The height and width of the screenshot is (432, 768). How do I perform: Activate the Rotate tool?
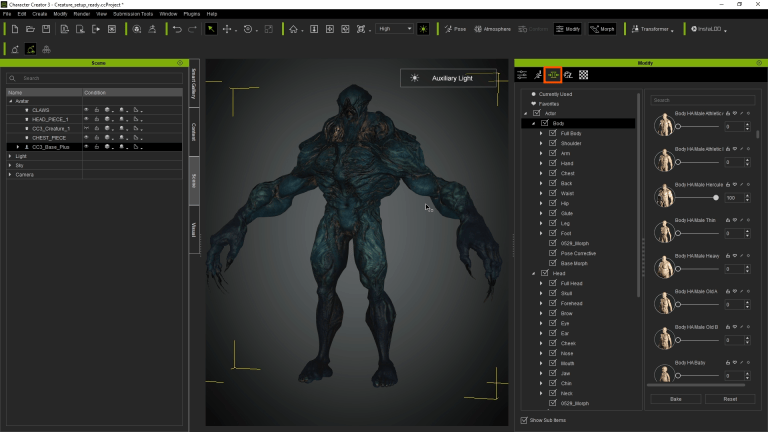click(248, 29)
